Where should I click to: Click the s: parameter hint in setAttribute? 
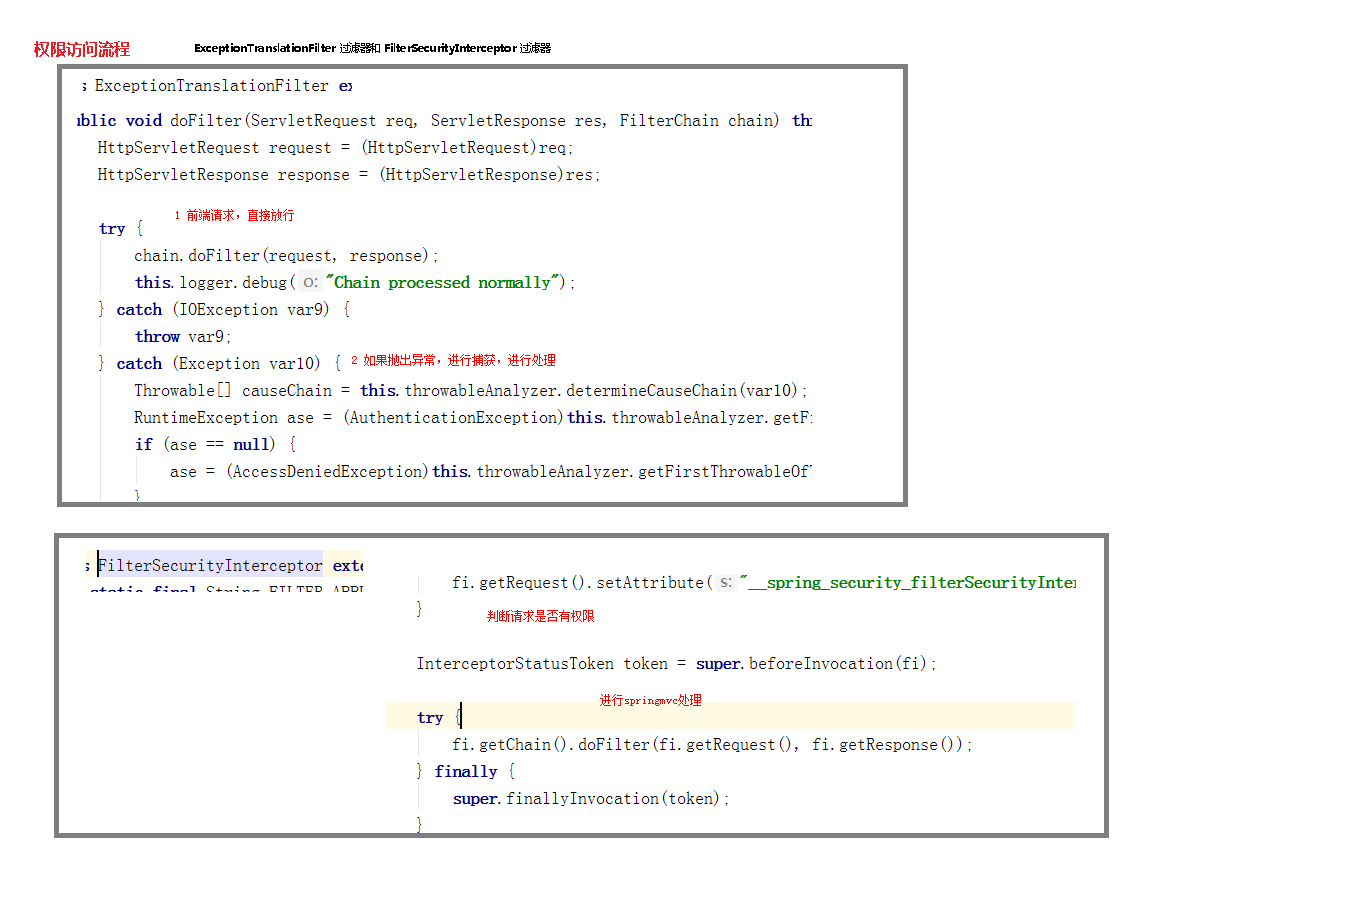(x=726, y=583)
